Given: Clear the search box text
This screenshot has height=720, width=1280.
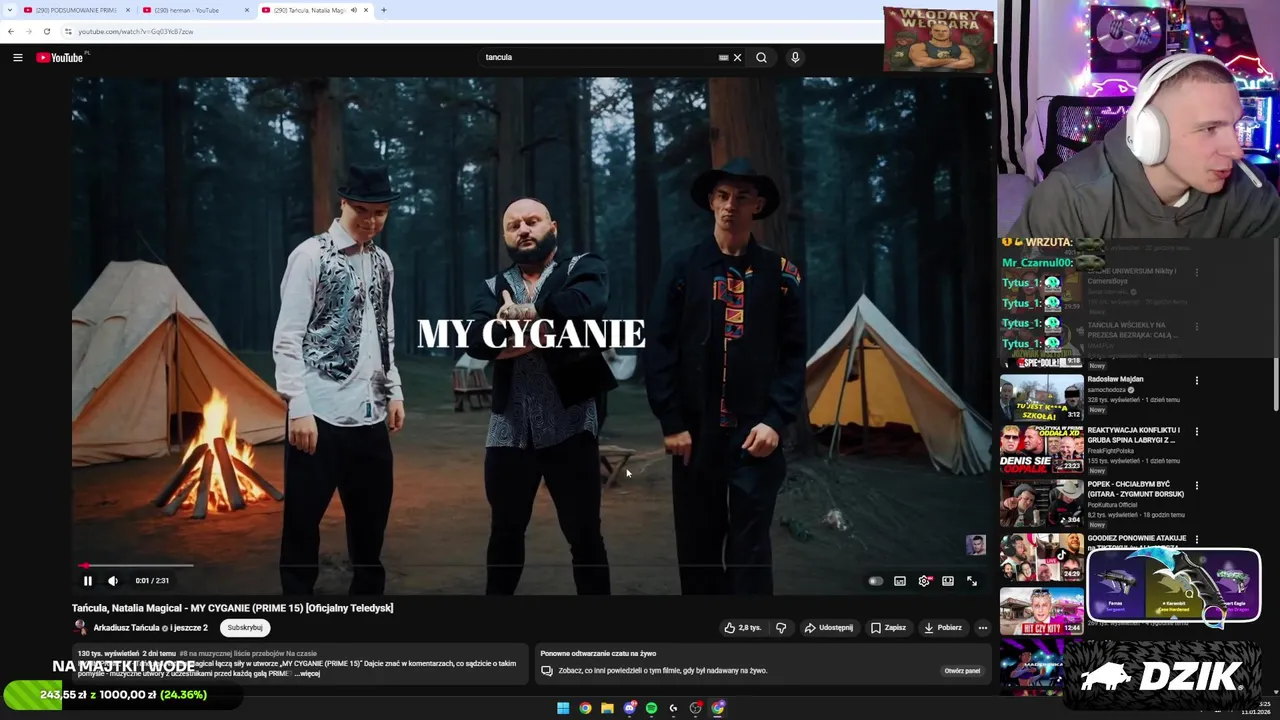Looking at the screenshot, I should tap(737, 57).
